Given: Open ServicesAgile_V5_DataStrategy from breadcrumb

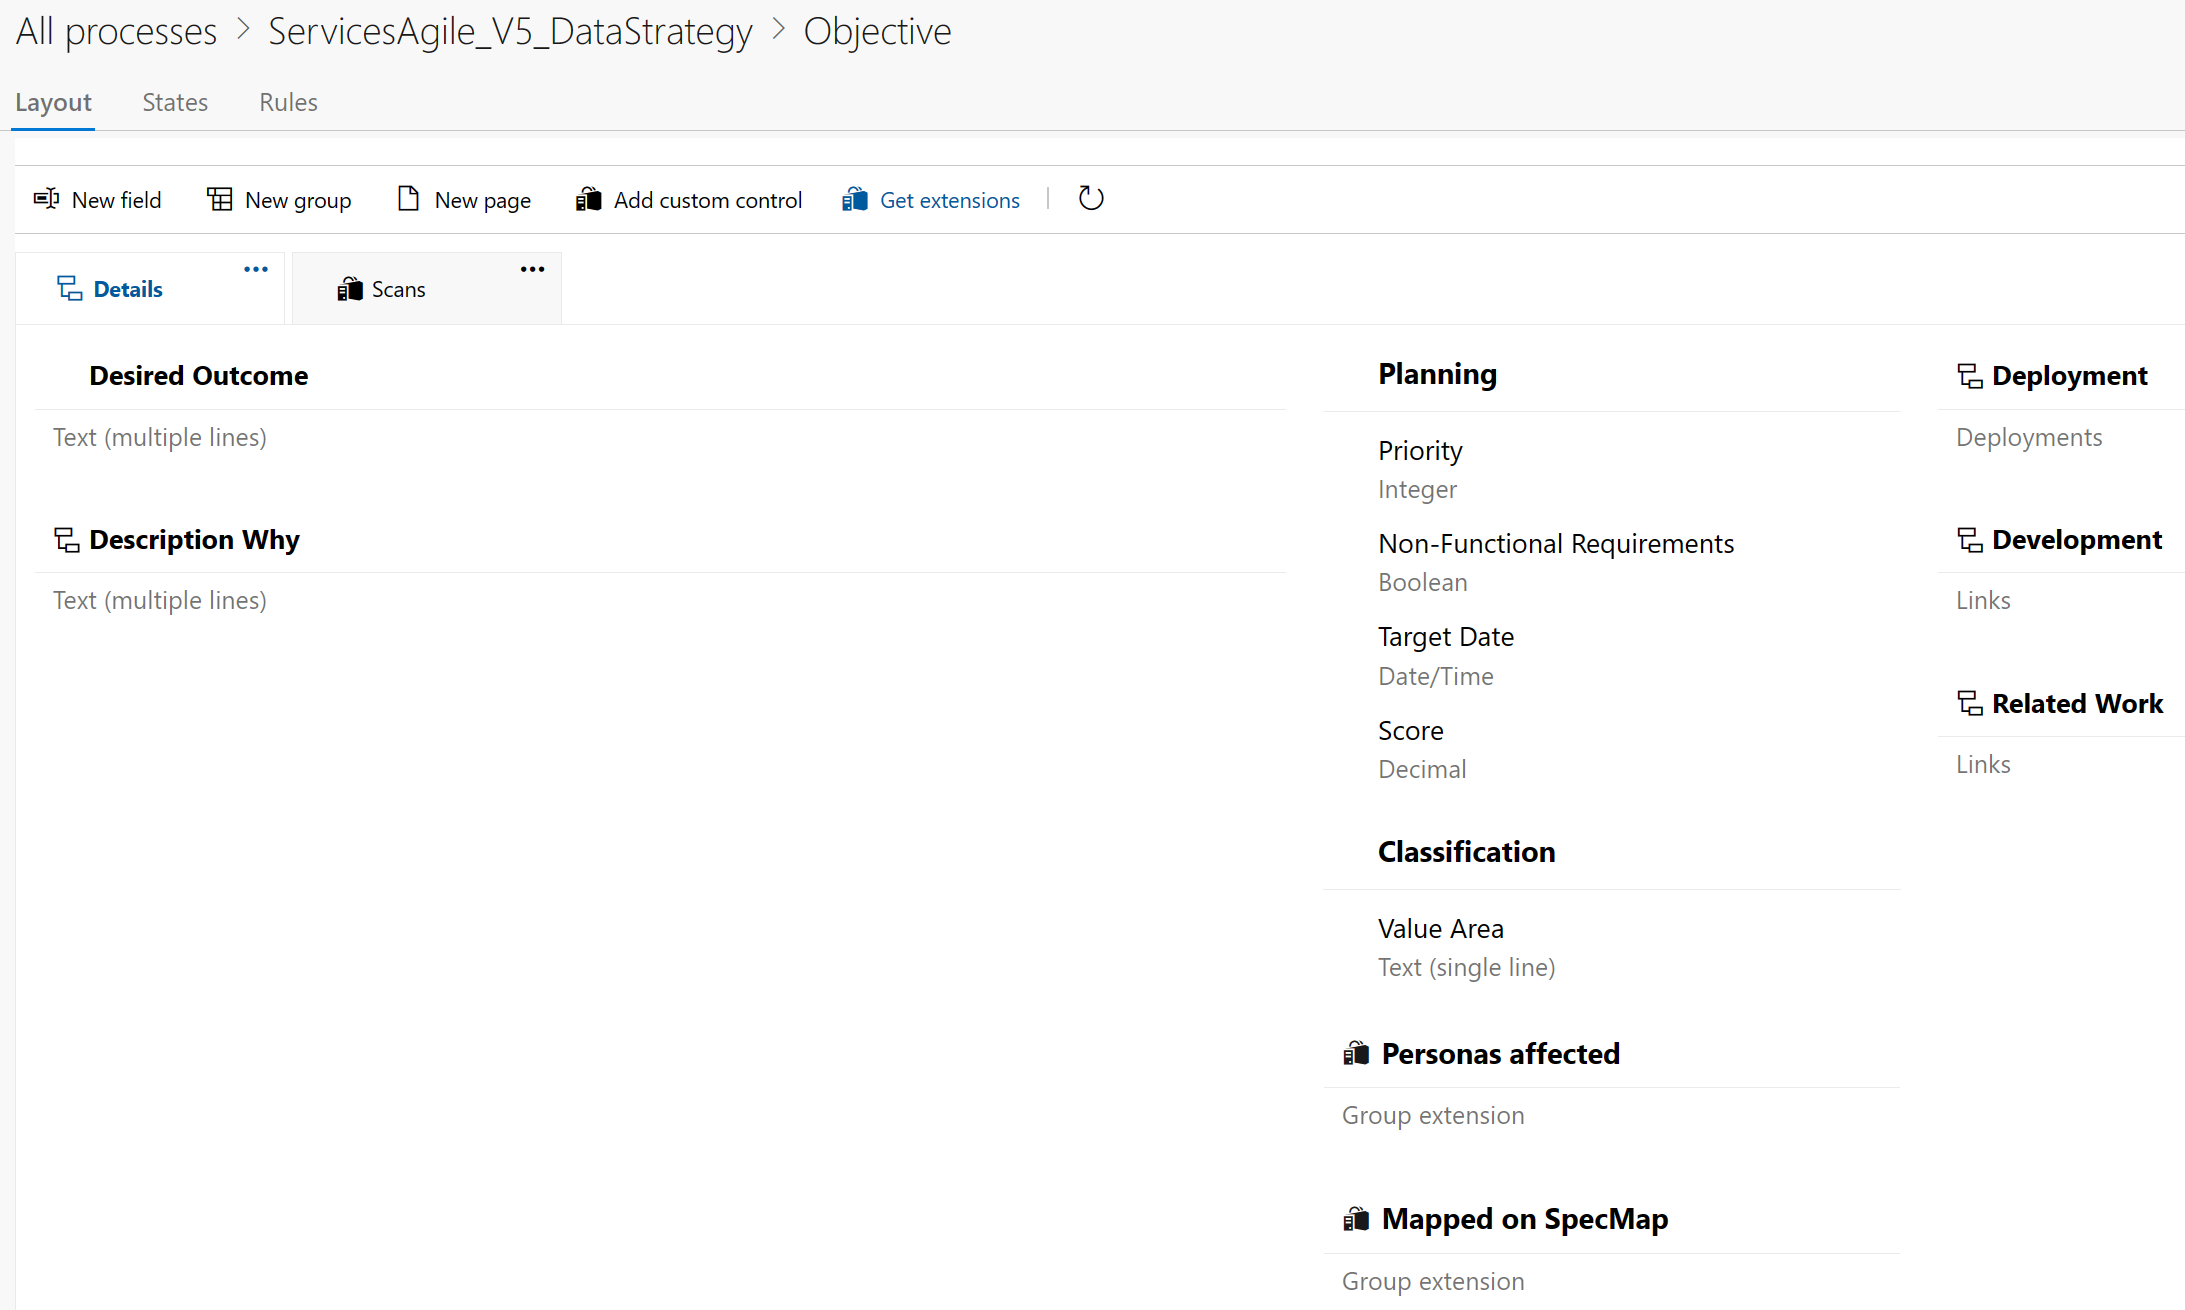Looking at the screenshot, I should coord(510,30).
